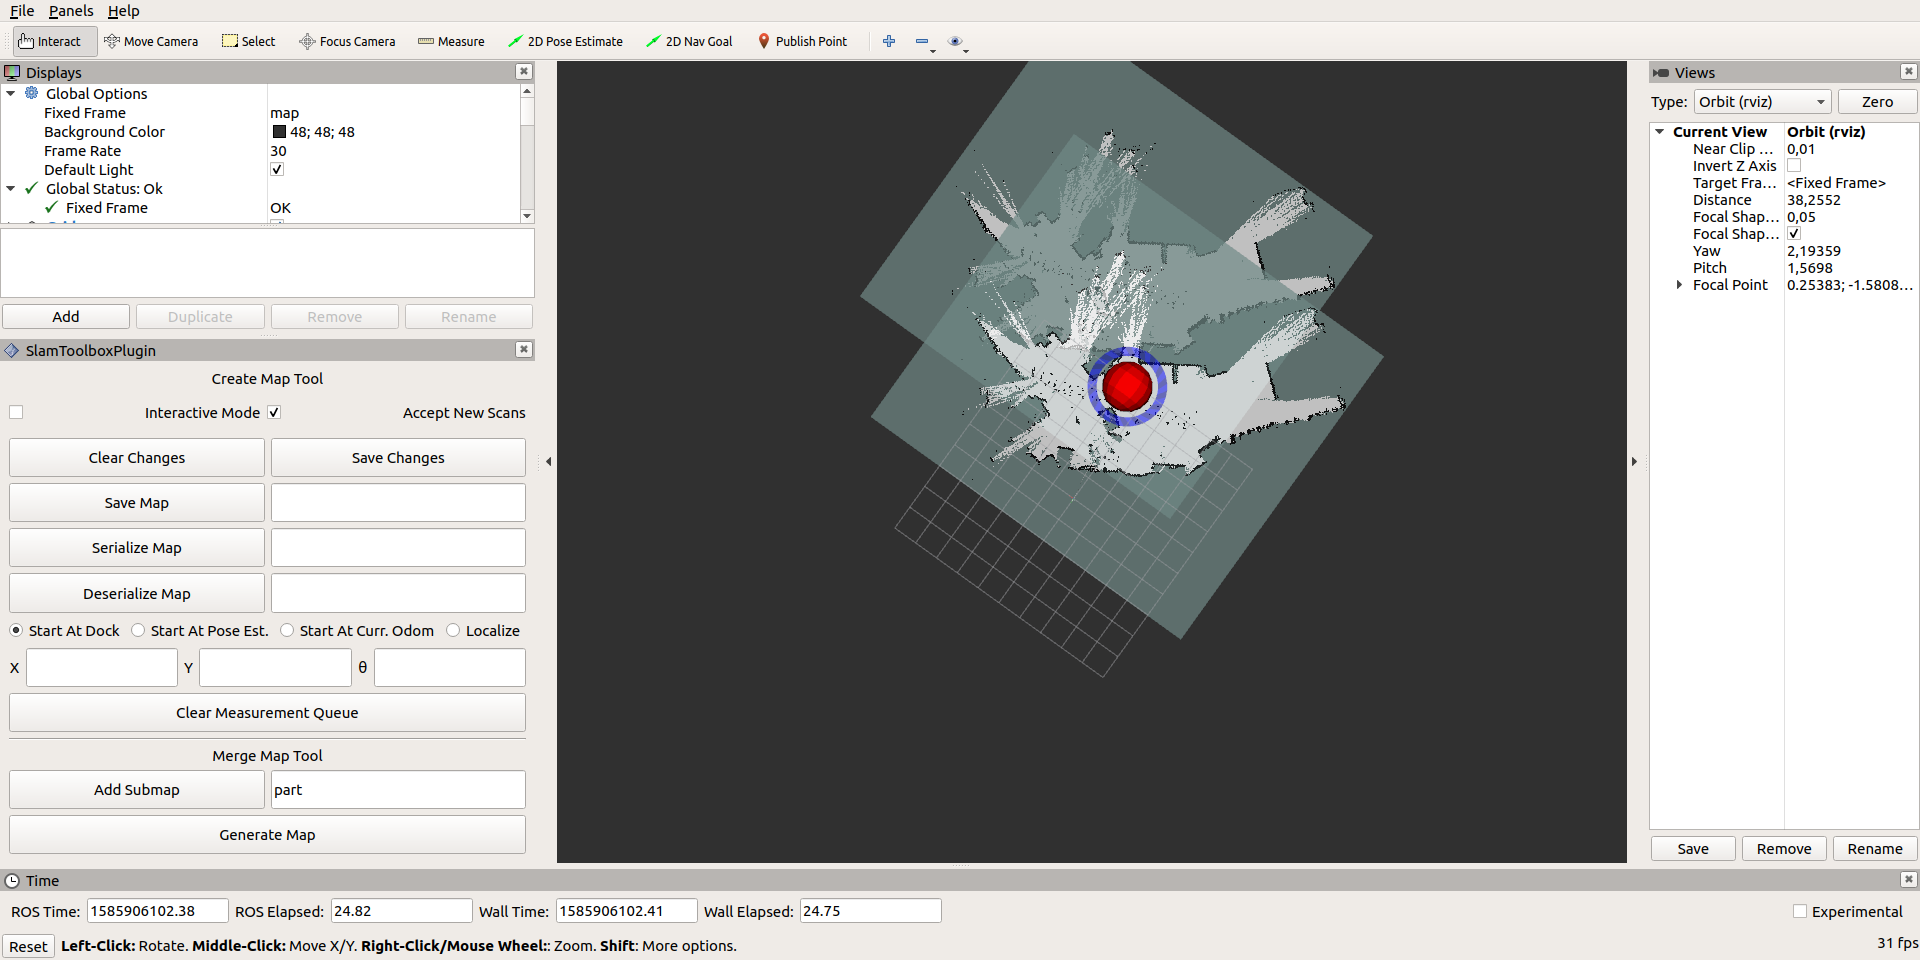
Task: Select the Localize radio button
Action: pos(454,630)
